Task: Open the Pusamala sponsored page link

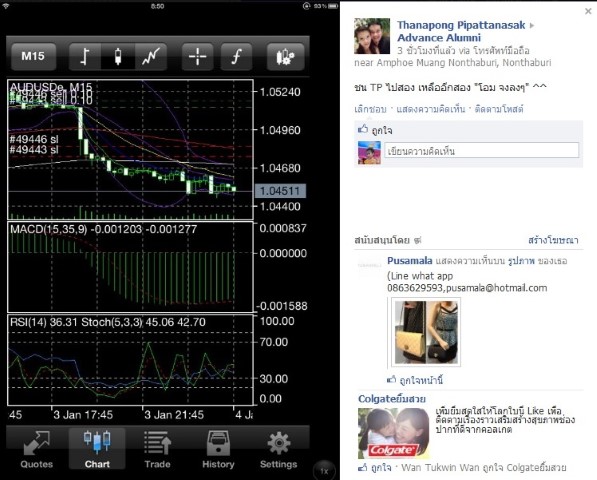Action: (410, 261)
